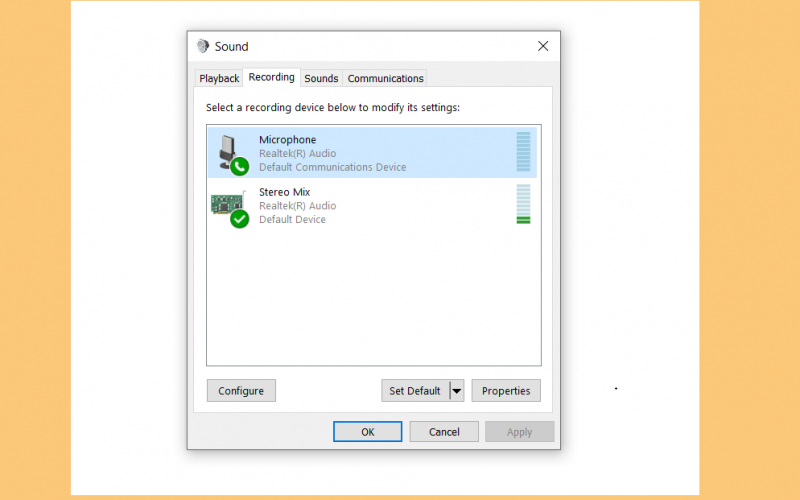The image size is (800, 500).
Task: Click the green checkmark badge on Stereo Mix
Action: 239,219
